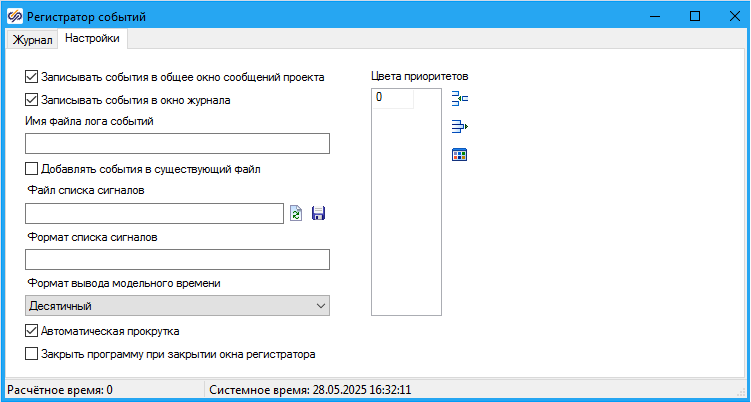Click the add priority row icon
Screen dimensions: 751x402
(460, 98)
